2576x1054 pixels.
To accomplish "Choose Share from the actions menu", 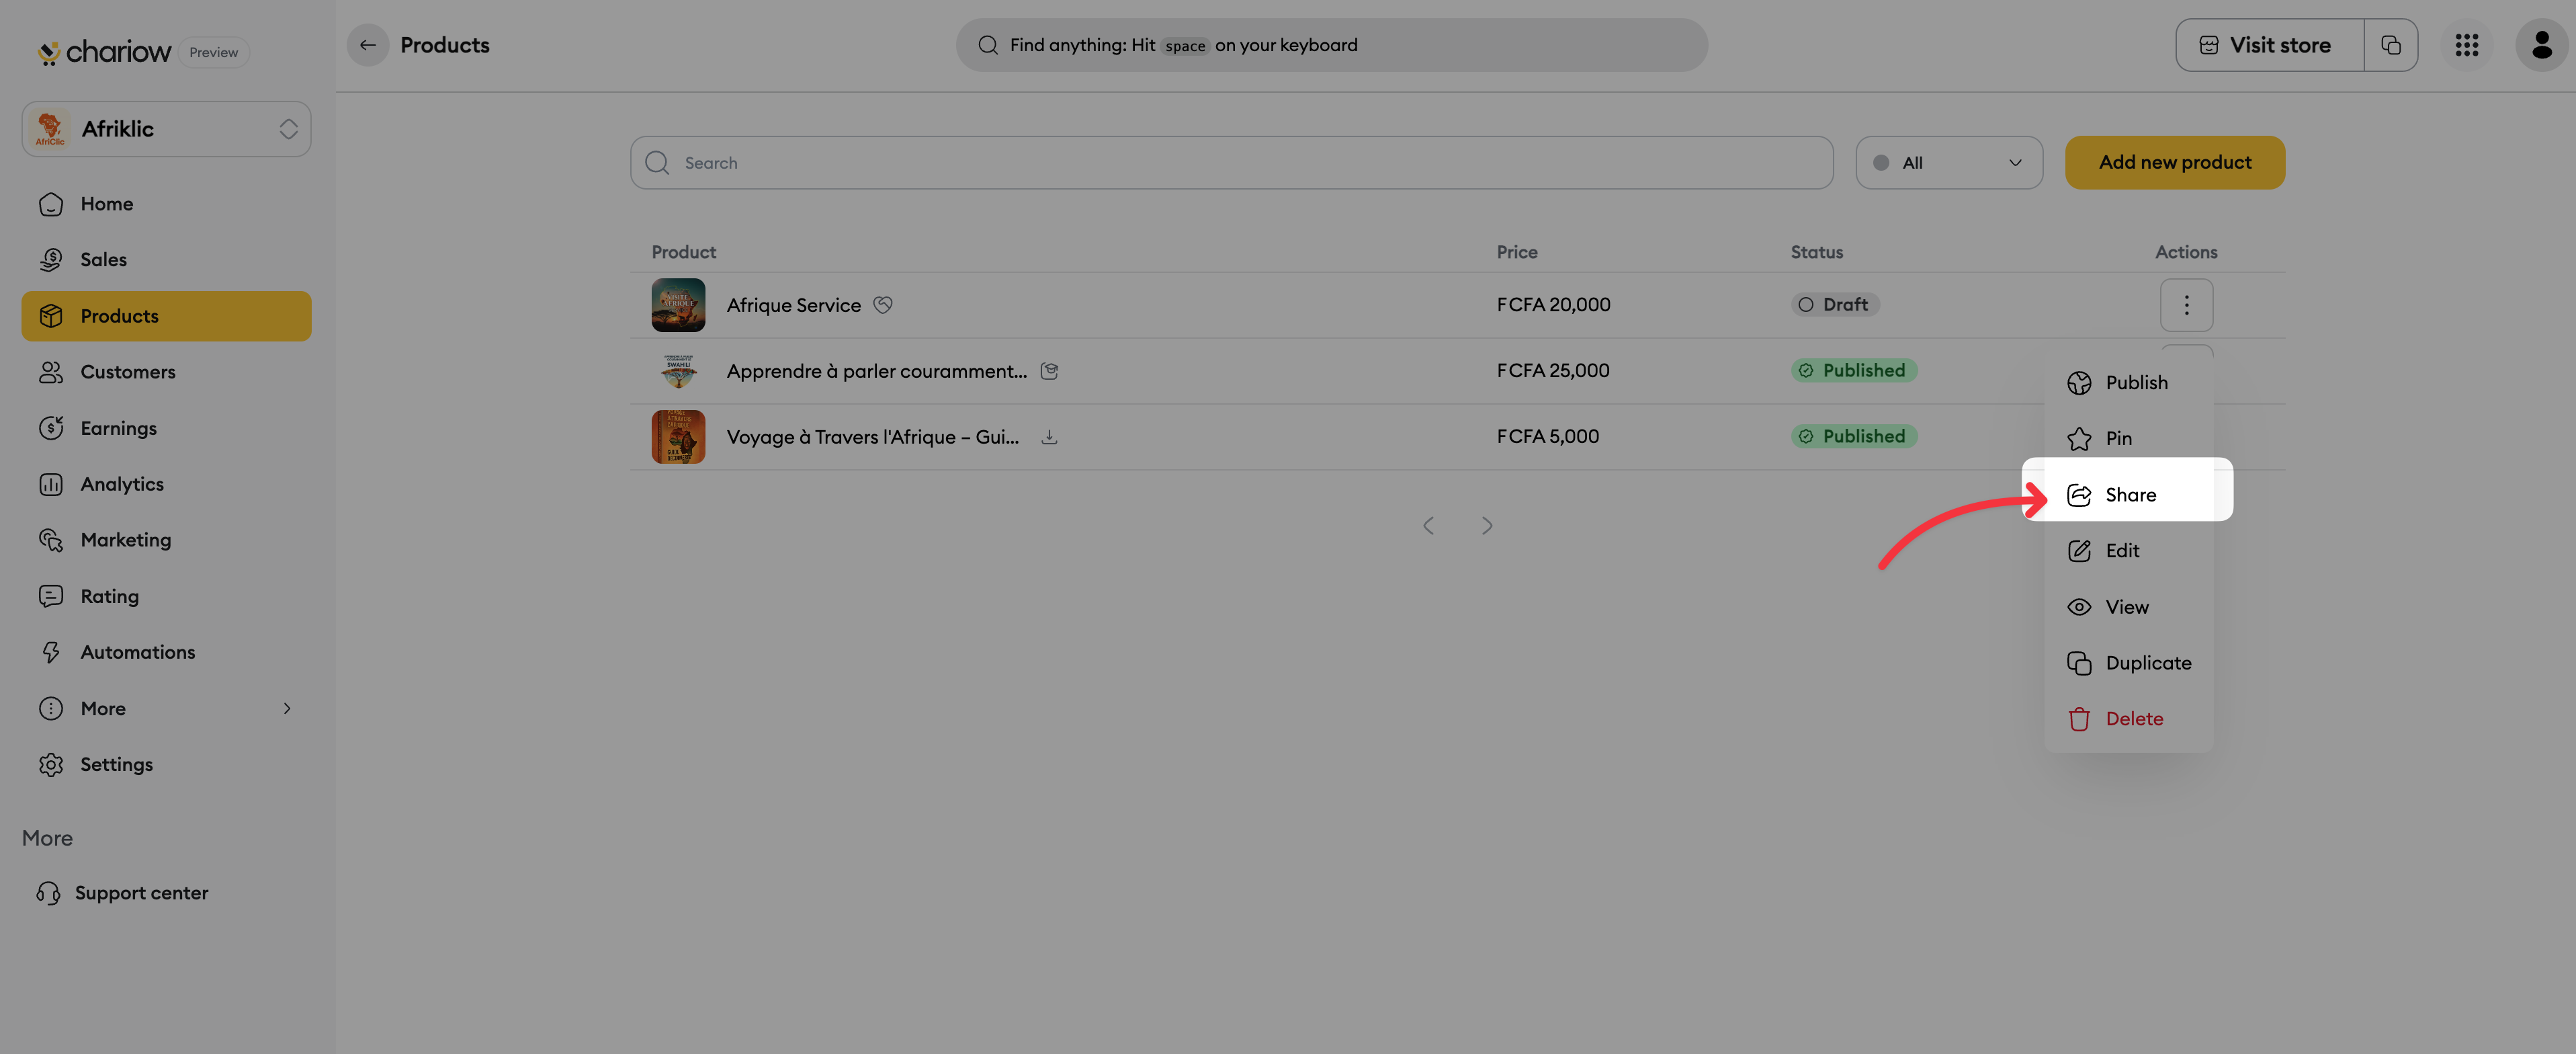I will 2128,495.
